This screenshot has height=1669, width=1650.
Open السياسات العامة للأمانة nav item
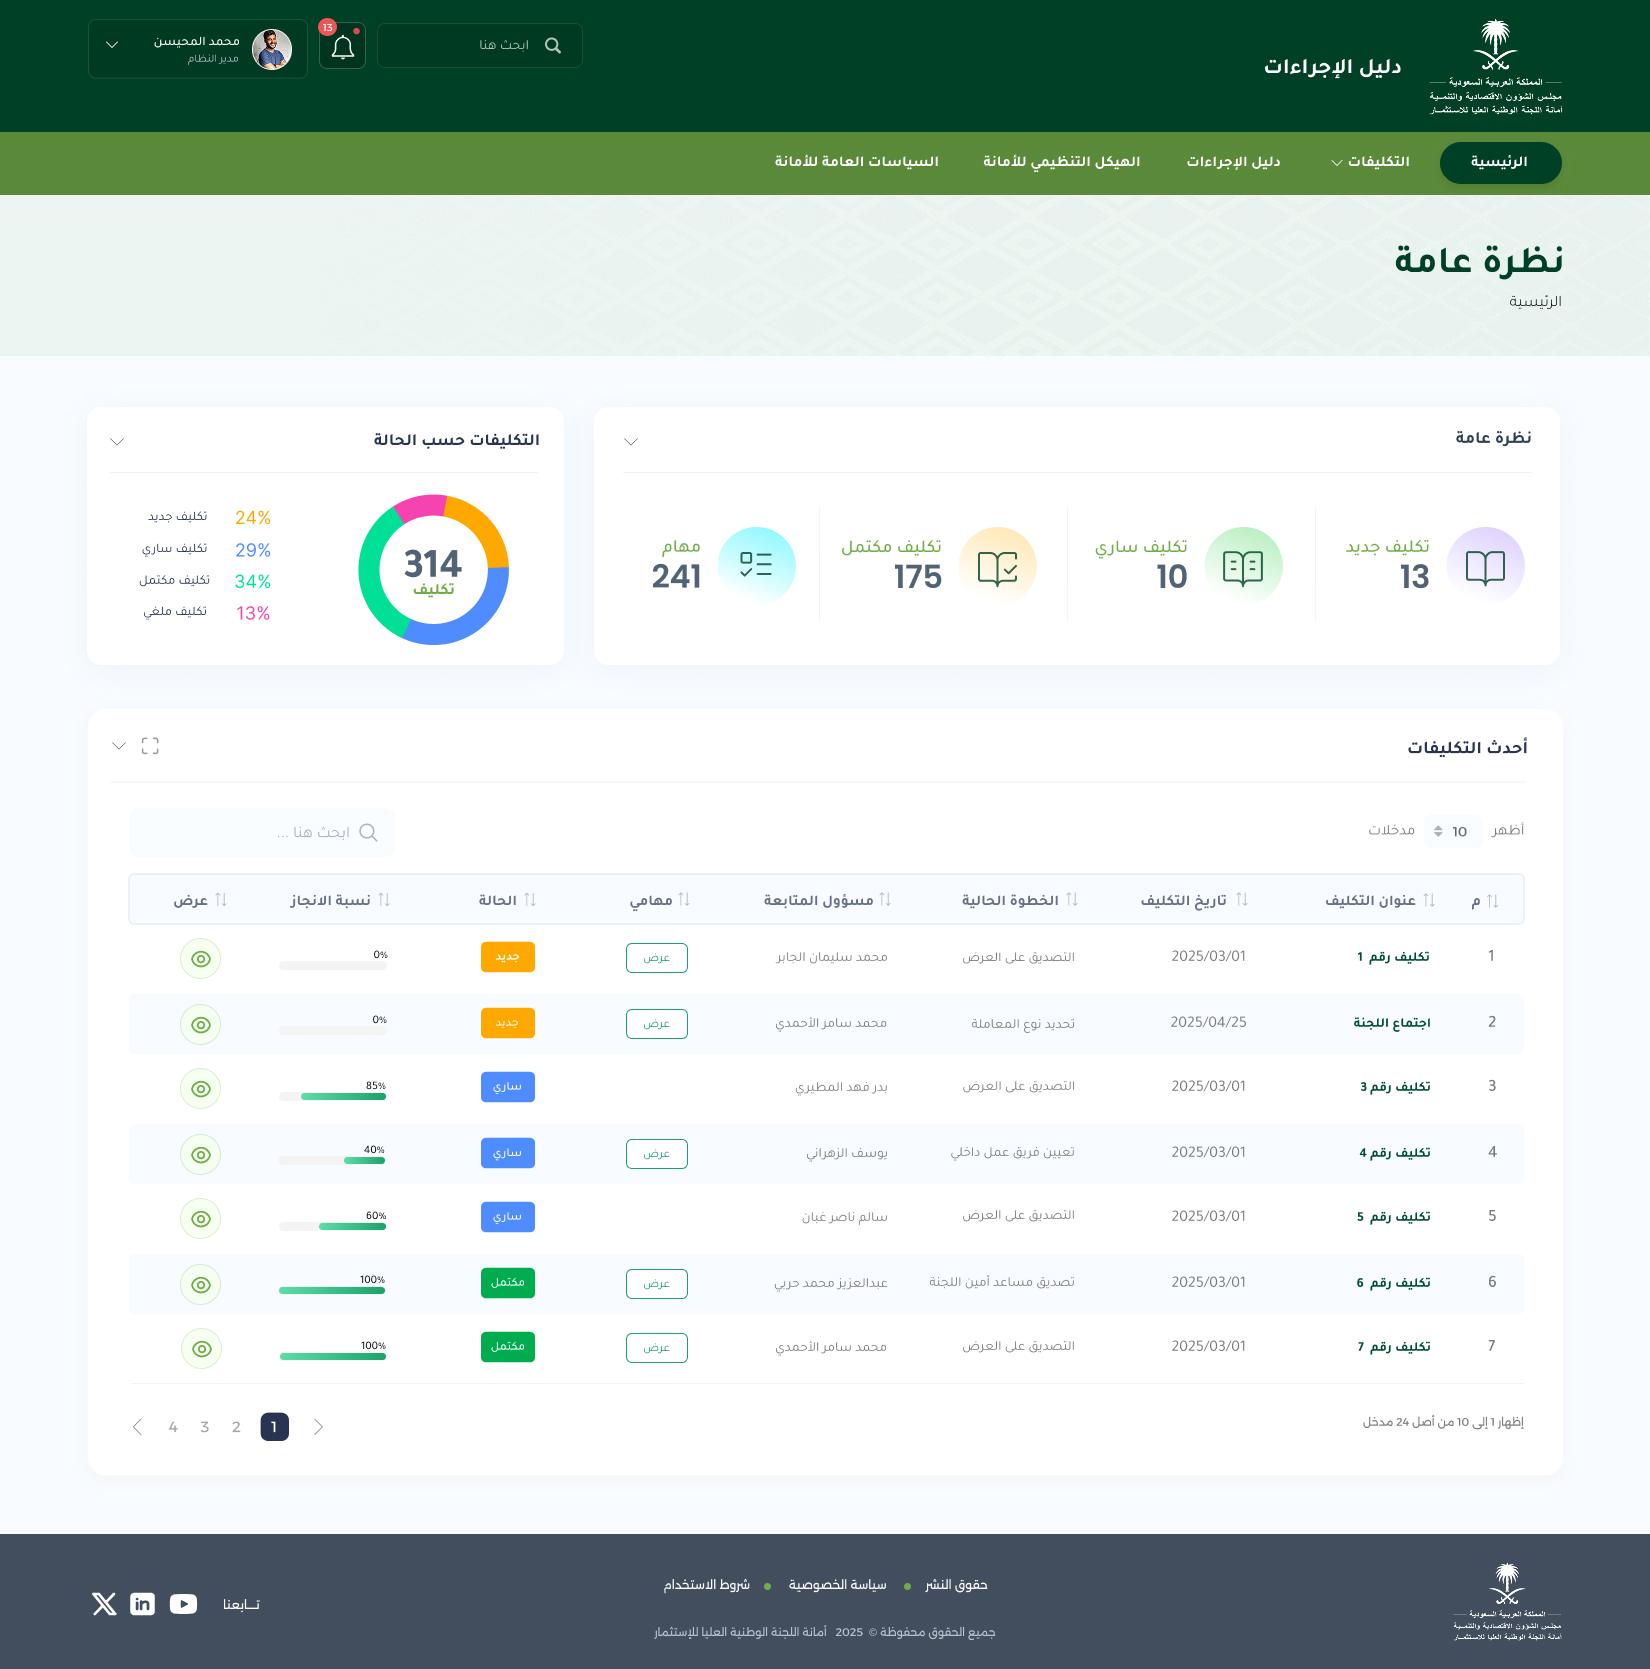tap(856, 162)
